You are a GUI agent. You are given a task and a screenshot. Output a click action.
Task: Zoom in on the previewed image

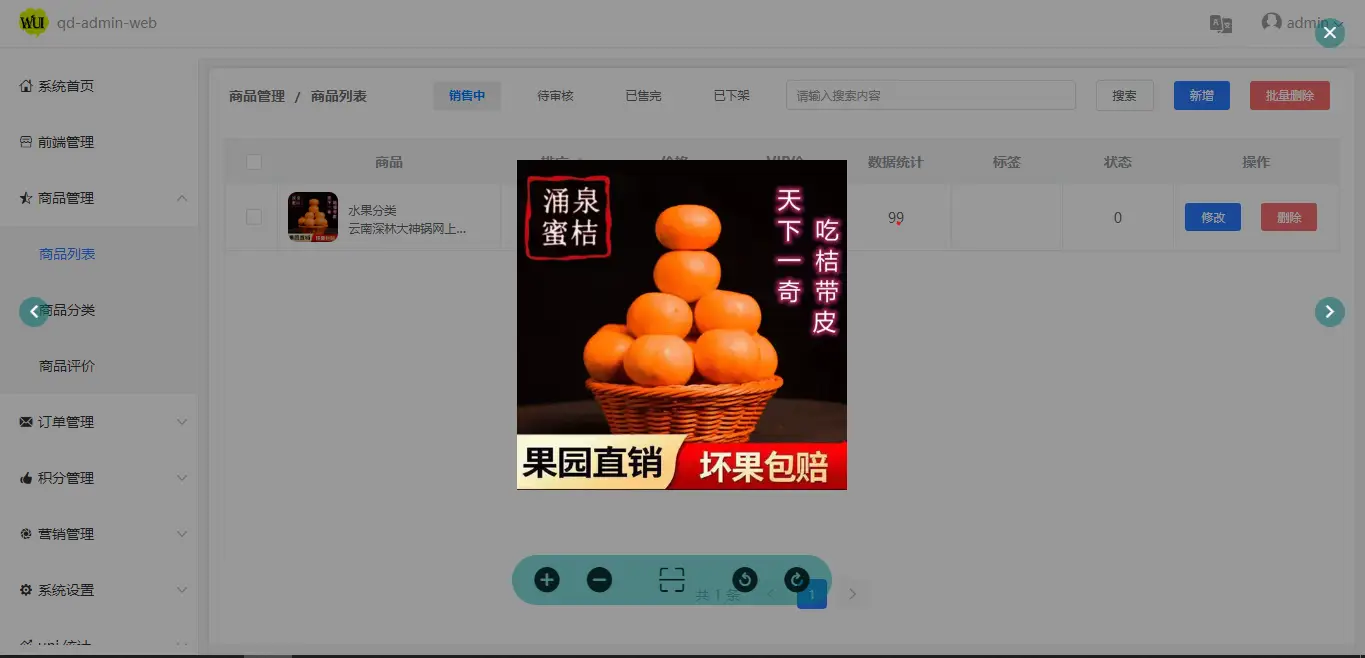[547, 580]
